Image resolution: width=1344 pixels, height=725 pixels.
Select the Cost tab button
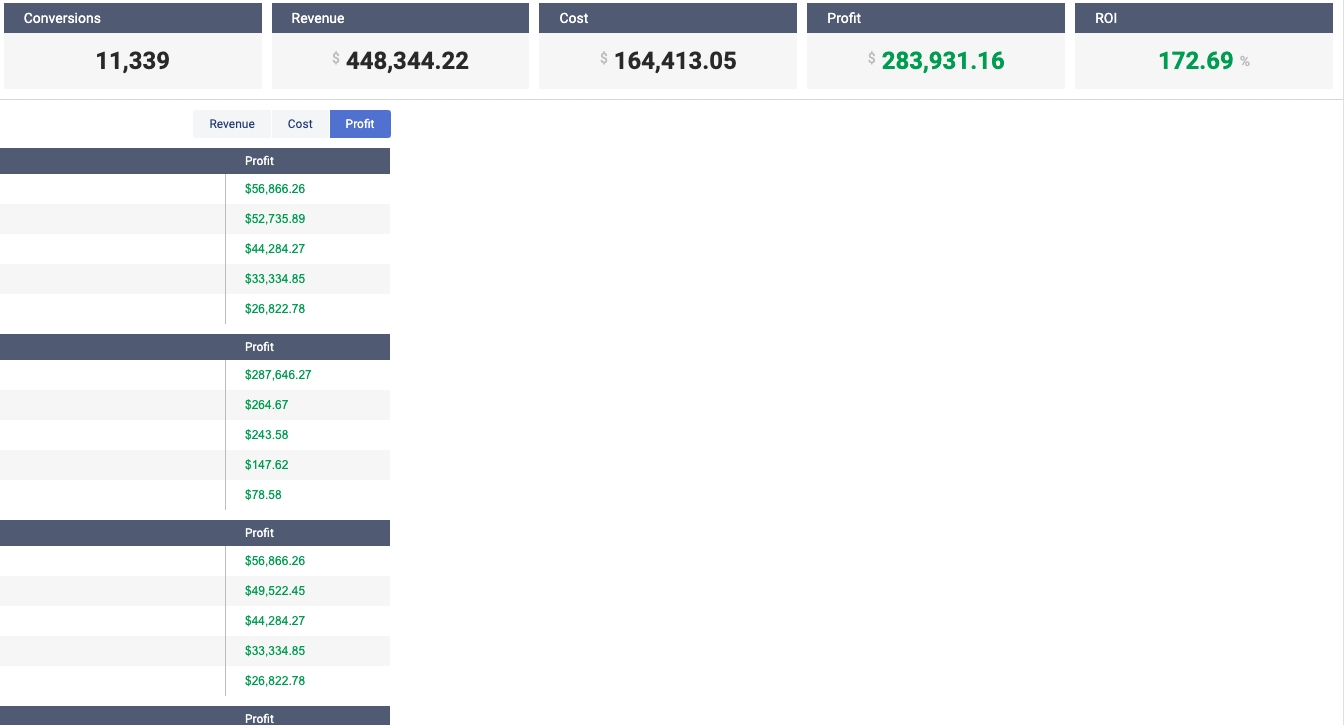point(300,124)
